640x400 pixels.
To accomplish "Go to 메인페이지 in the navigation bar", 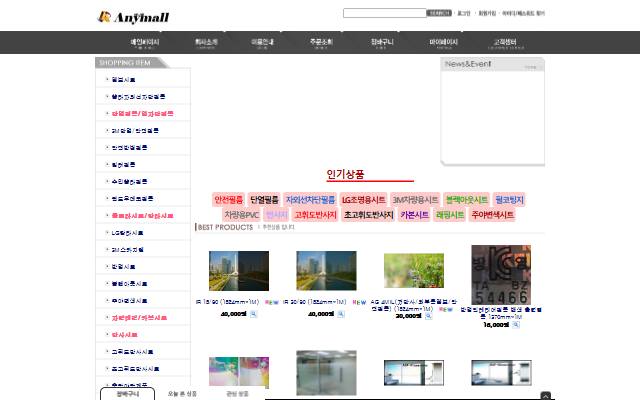I will click(x=145, y=42).
